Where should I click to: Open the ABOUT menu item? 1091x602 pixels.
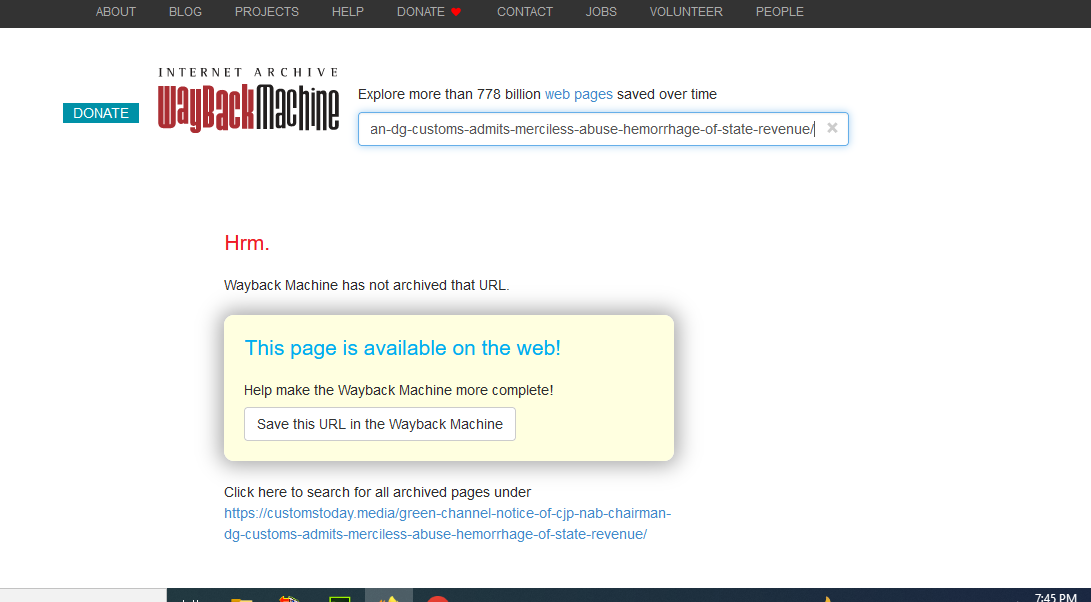pos(116,12)
